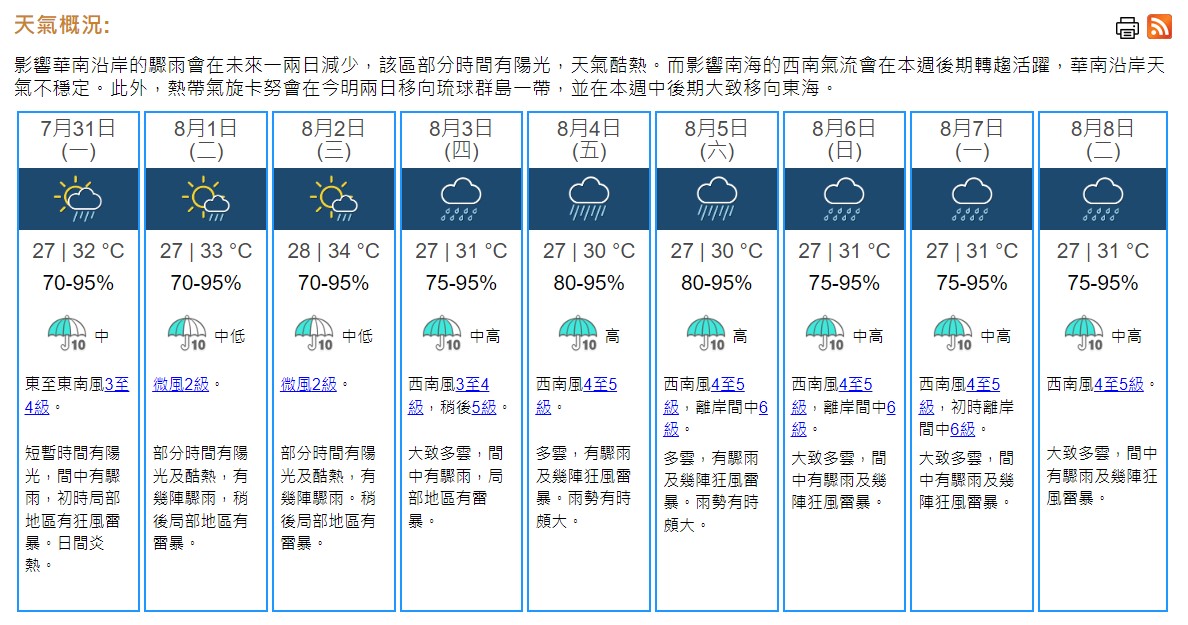Click the umbrella rain probability icon for July 31
Screen dimensions: 1188x625
pyautogui.click(x=67, y=333)
